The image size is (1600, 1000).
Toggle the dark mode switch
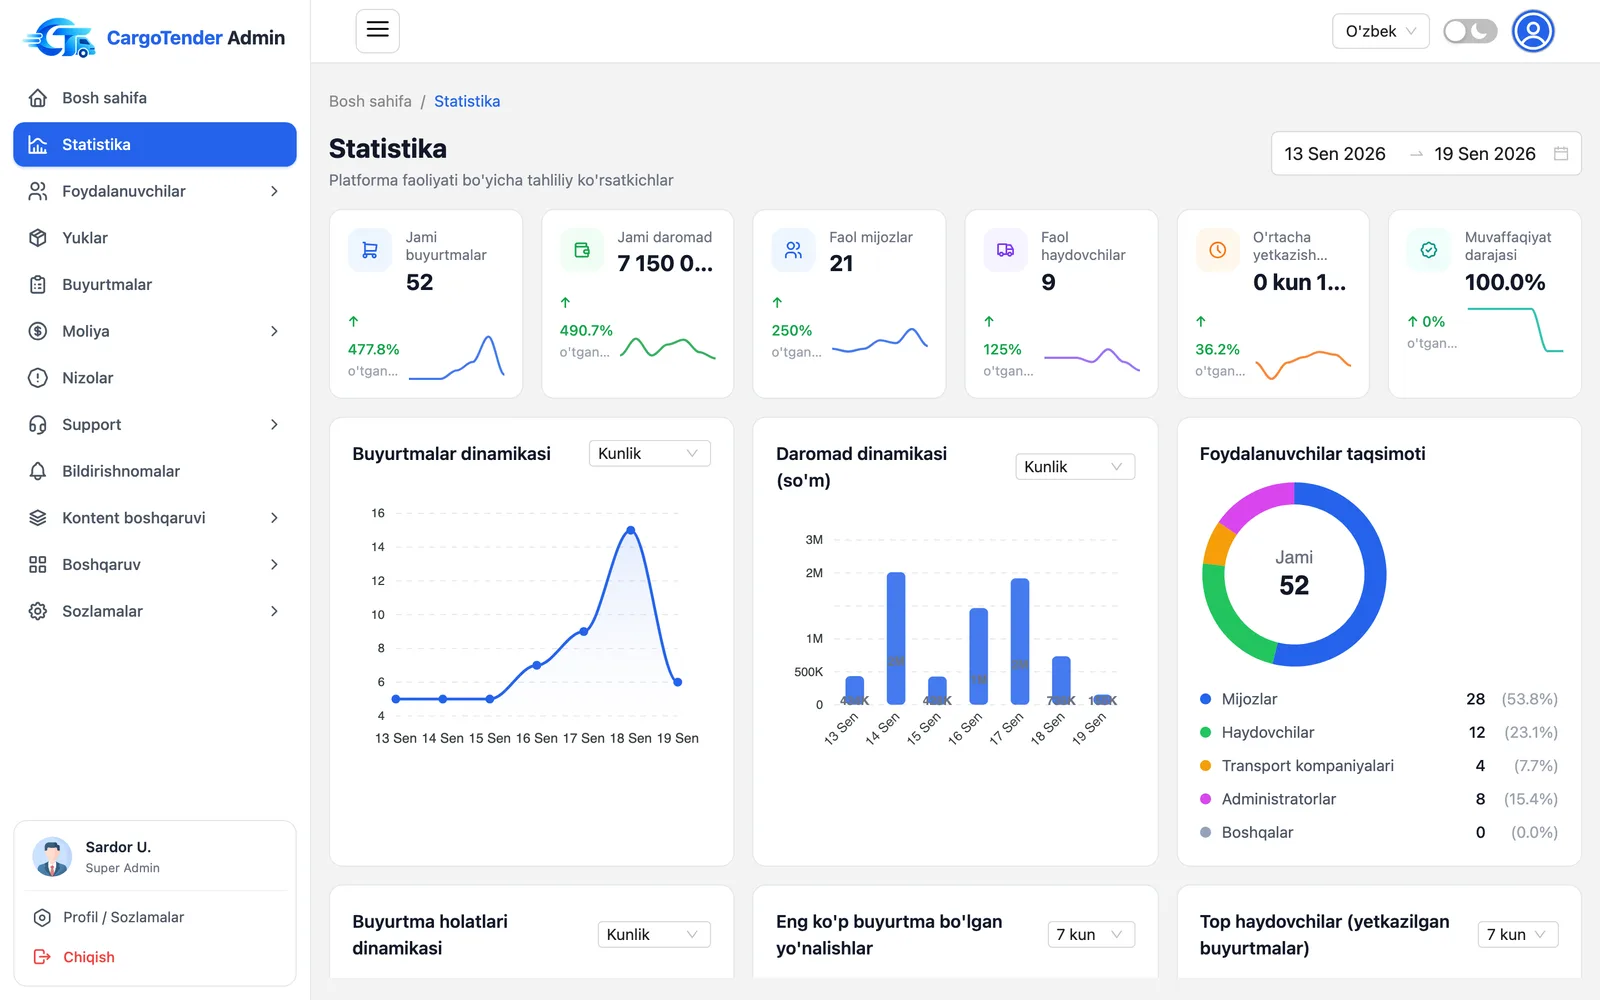coord(1470,31)
